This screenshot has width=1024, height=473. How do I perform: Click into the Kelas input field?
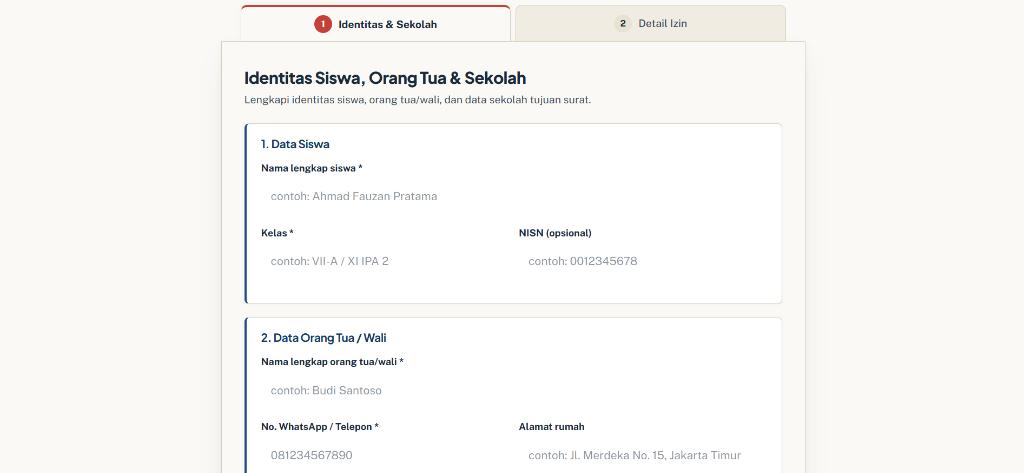pos(384,261)
